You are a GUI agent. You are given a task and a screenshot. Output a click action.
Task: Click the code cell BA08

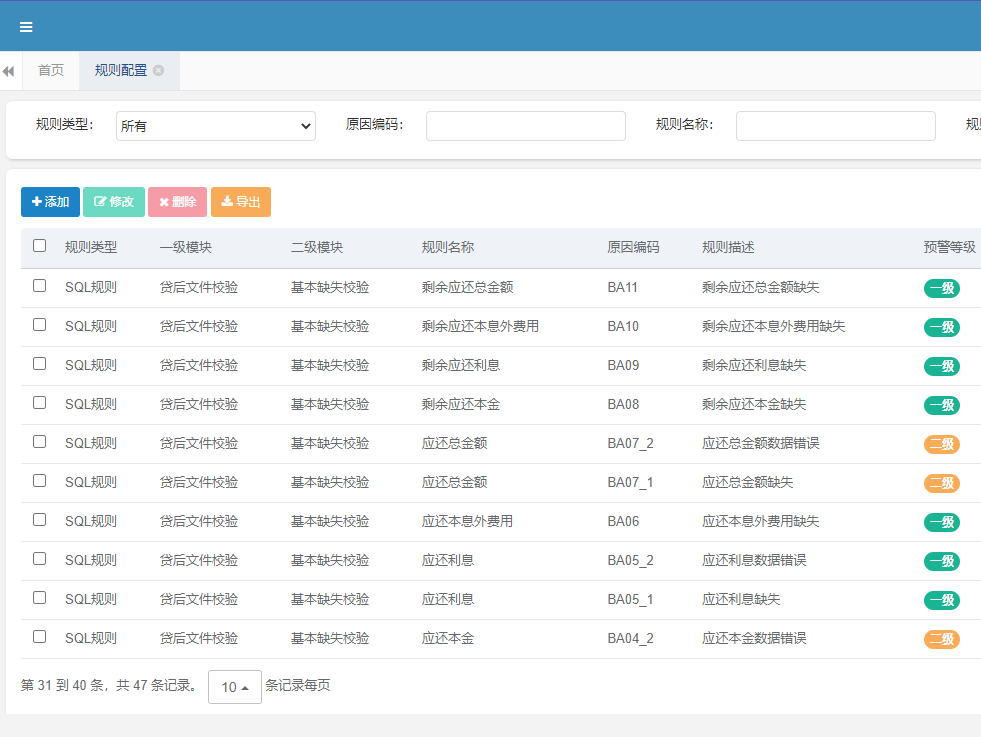click(x=623, y=404)
